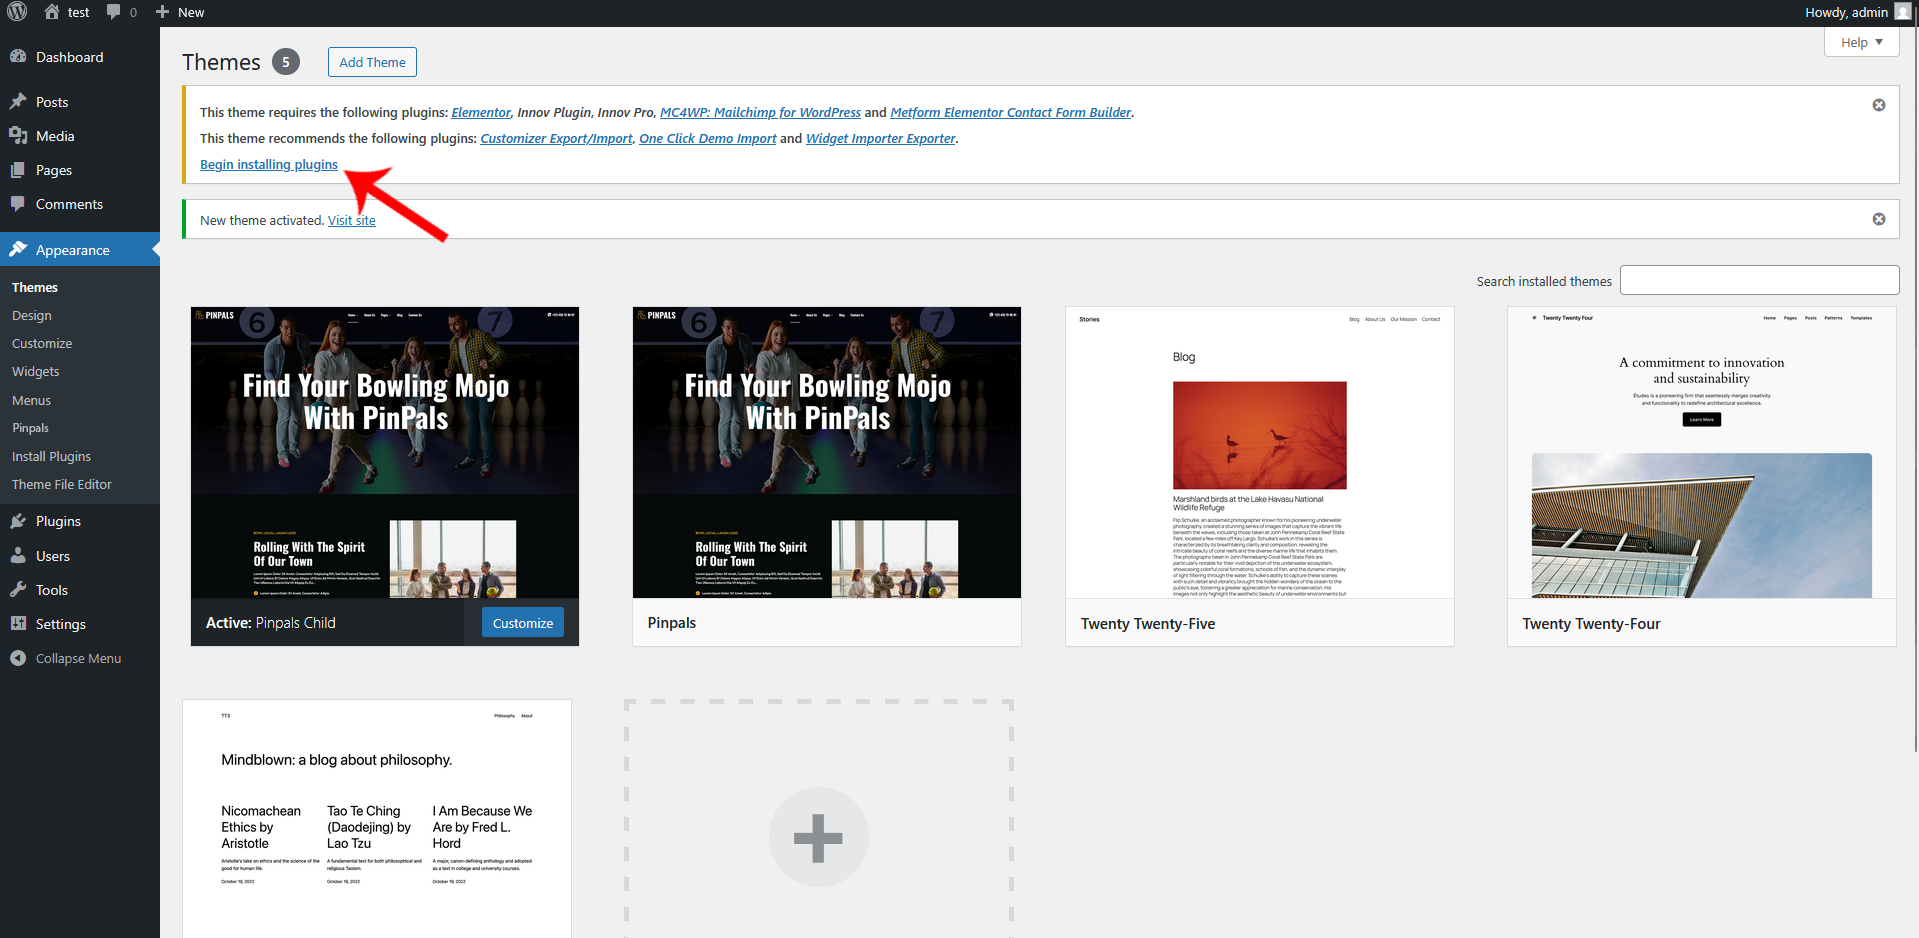Collapse the admin sidebar menu
This screenshot has height=938, width=1919.
(x=66, y=658)
